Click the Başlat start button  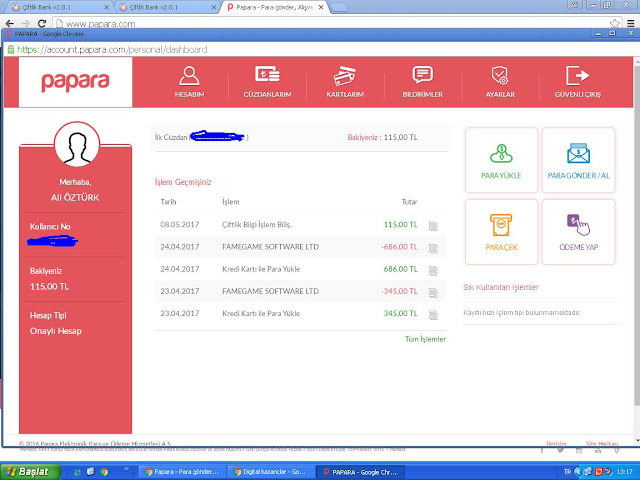(30, 472)
